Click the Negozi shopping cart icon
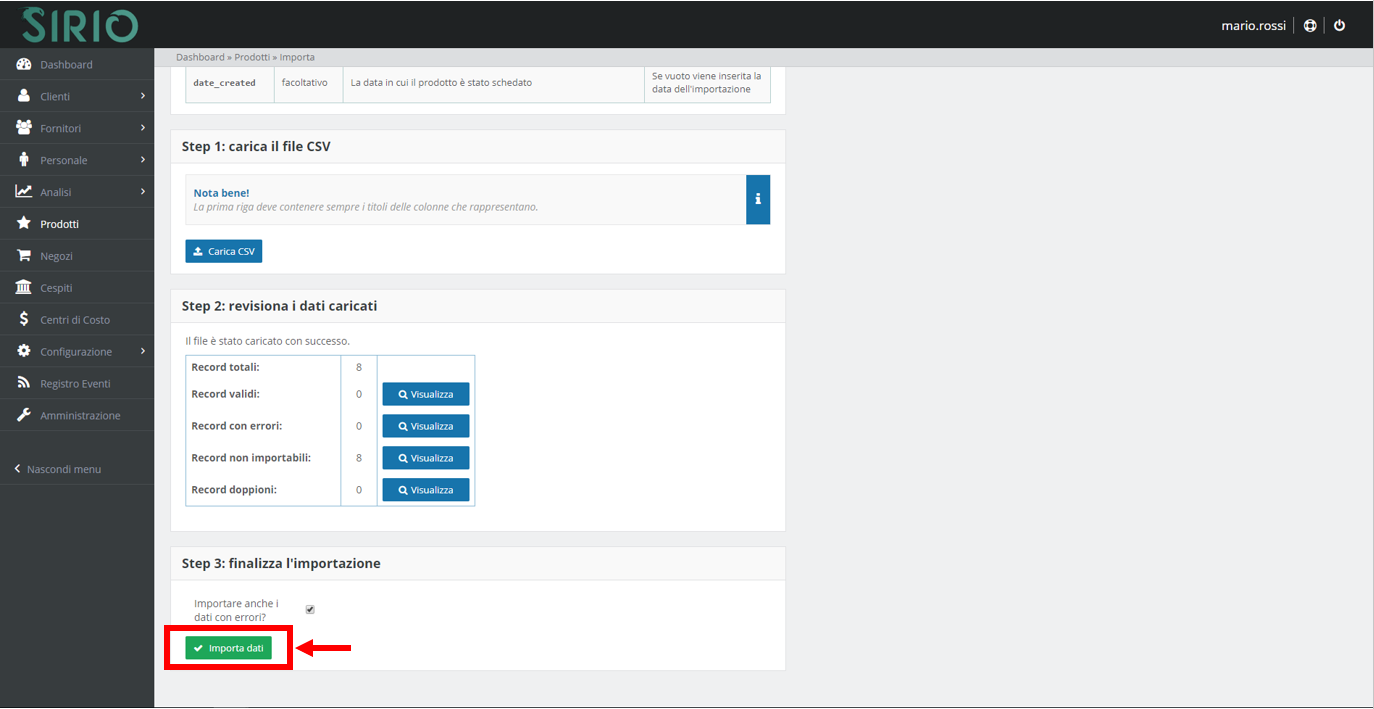Image resolution: width=1374 pixels, height=709 pixels. tap(23, 256)
